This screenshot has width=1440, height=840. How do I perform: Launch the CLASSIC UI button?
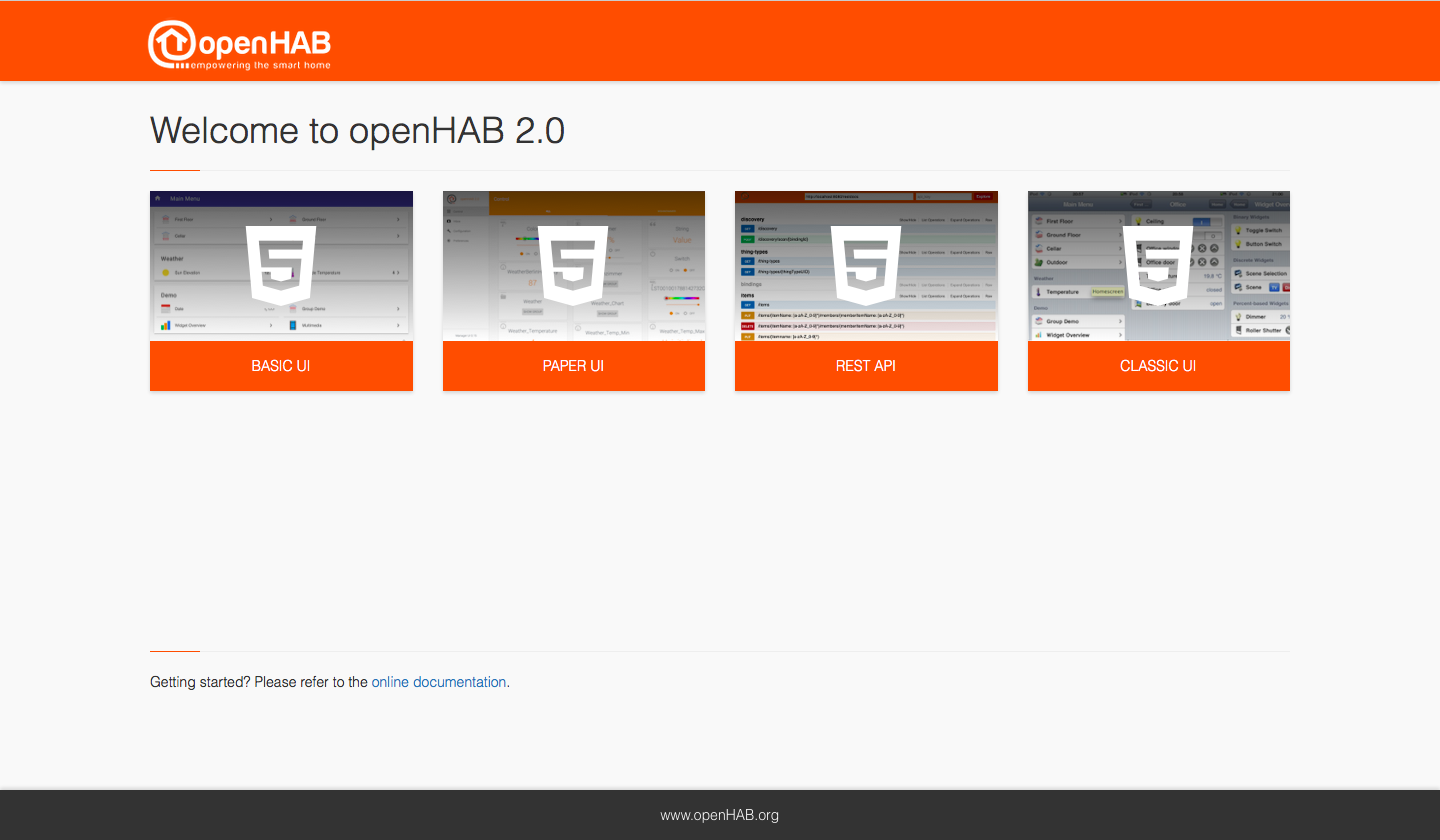[1159, 366]
